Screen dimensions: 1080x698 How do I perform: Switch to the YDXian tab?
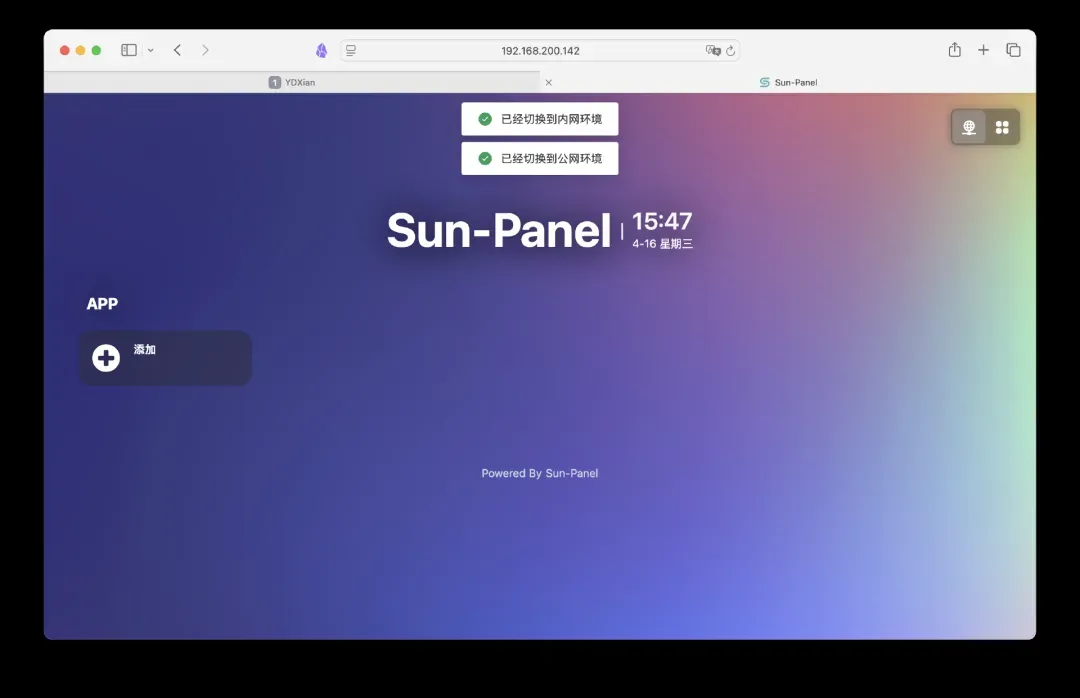[x=292, y=82]
